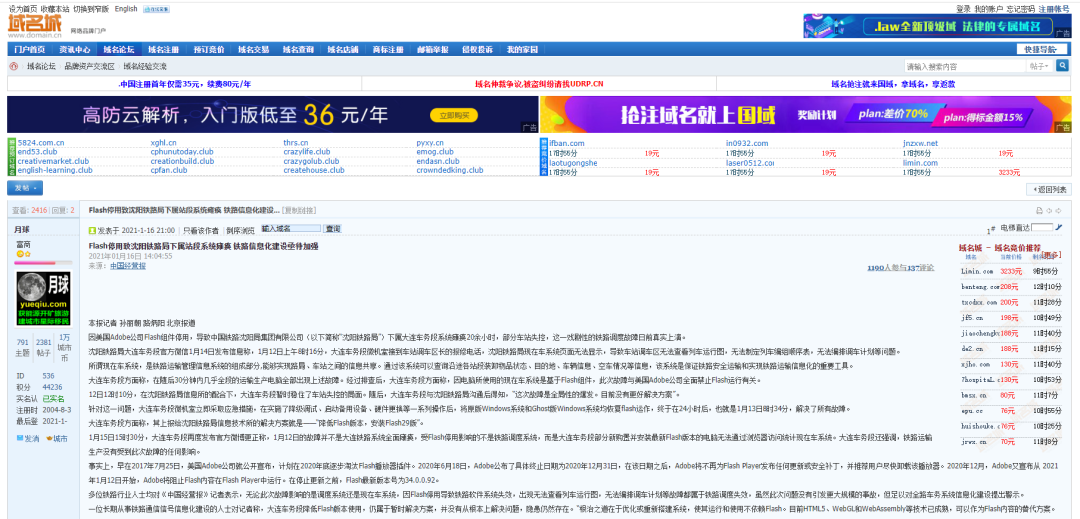Click 设为首页 link at top

pos(23,8)
